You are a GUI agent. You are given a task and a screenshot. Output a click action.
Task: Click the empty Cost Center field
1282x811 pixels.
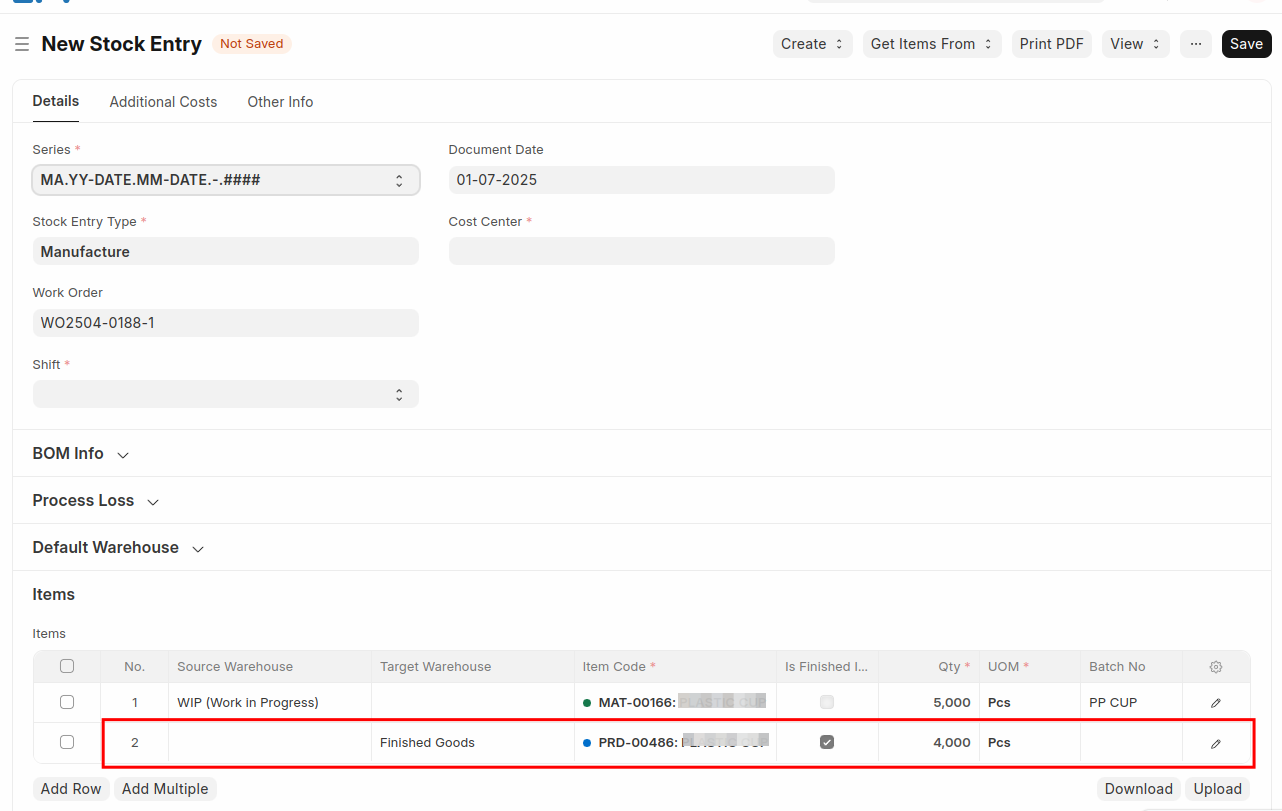point(642,251)
